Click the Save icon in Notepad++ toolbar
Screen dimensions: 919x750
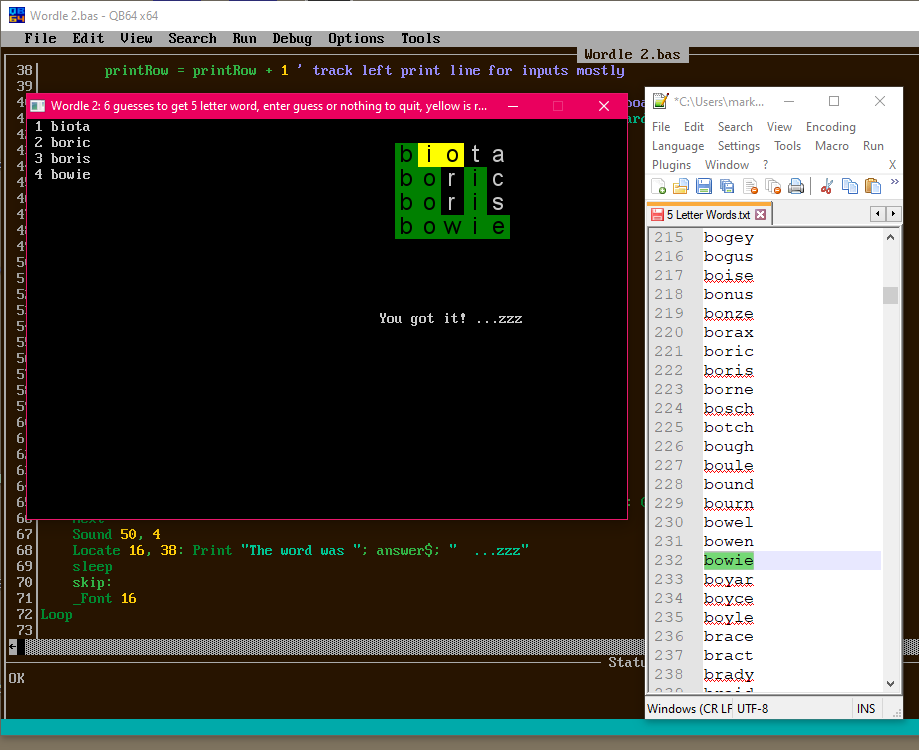pyautogui.click(x=703, y=186)
